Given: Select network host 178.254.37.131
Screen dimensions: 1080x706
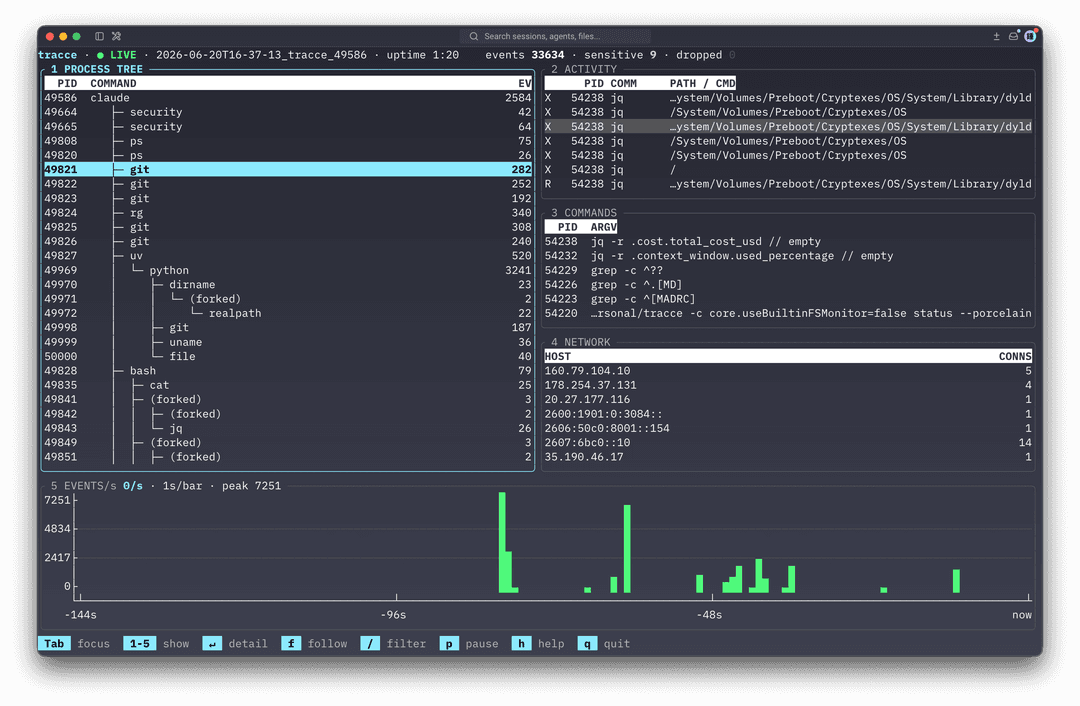Looking at the screenshot, I should point(788,385).
